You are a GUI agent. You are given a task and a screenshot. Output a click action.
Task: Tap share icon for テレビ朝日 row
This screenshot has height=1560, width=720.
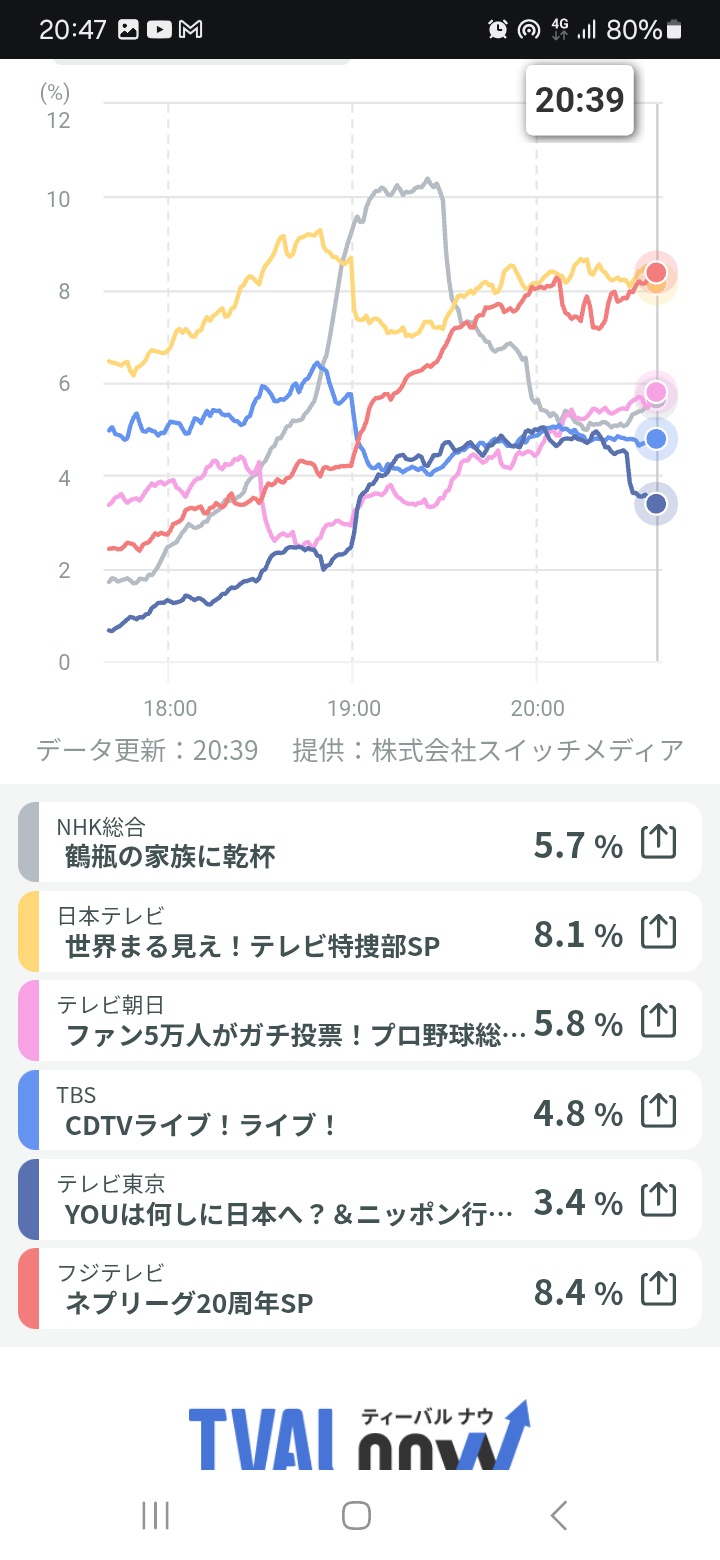pos(658,1021)
